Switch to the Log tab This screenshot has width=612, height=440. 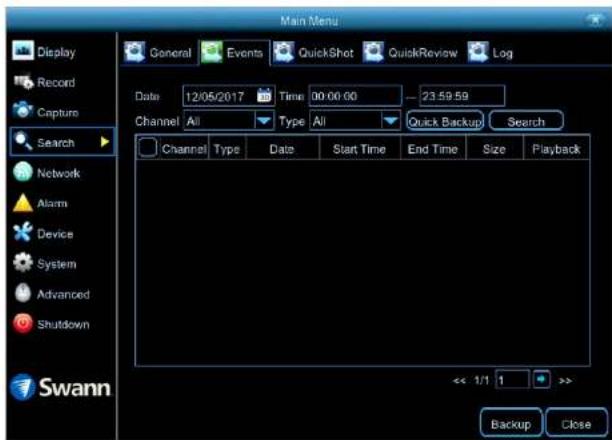(x=491, y=53)
